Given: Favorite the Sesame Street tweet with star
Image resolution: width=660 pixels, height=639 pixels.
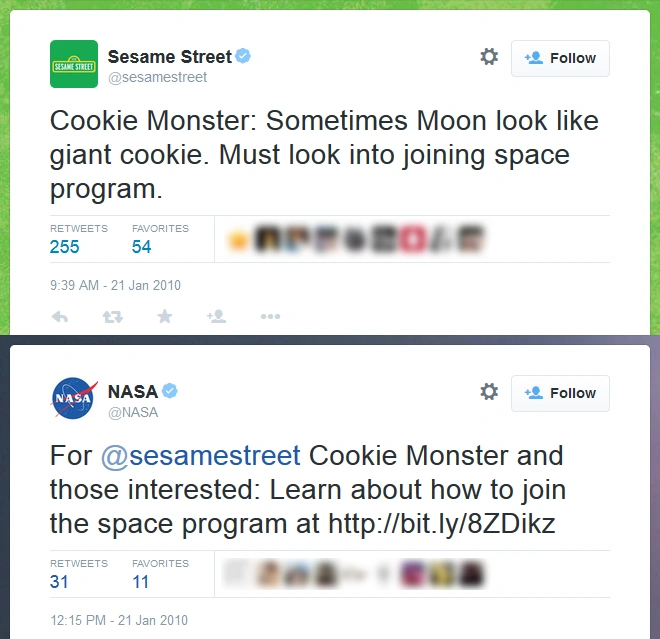Looking at the screenshot, I should click(x=165, y=316).
